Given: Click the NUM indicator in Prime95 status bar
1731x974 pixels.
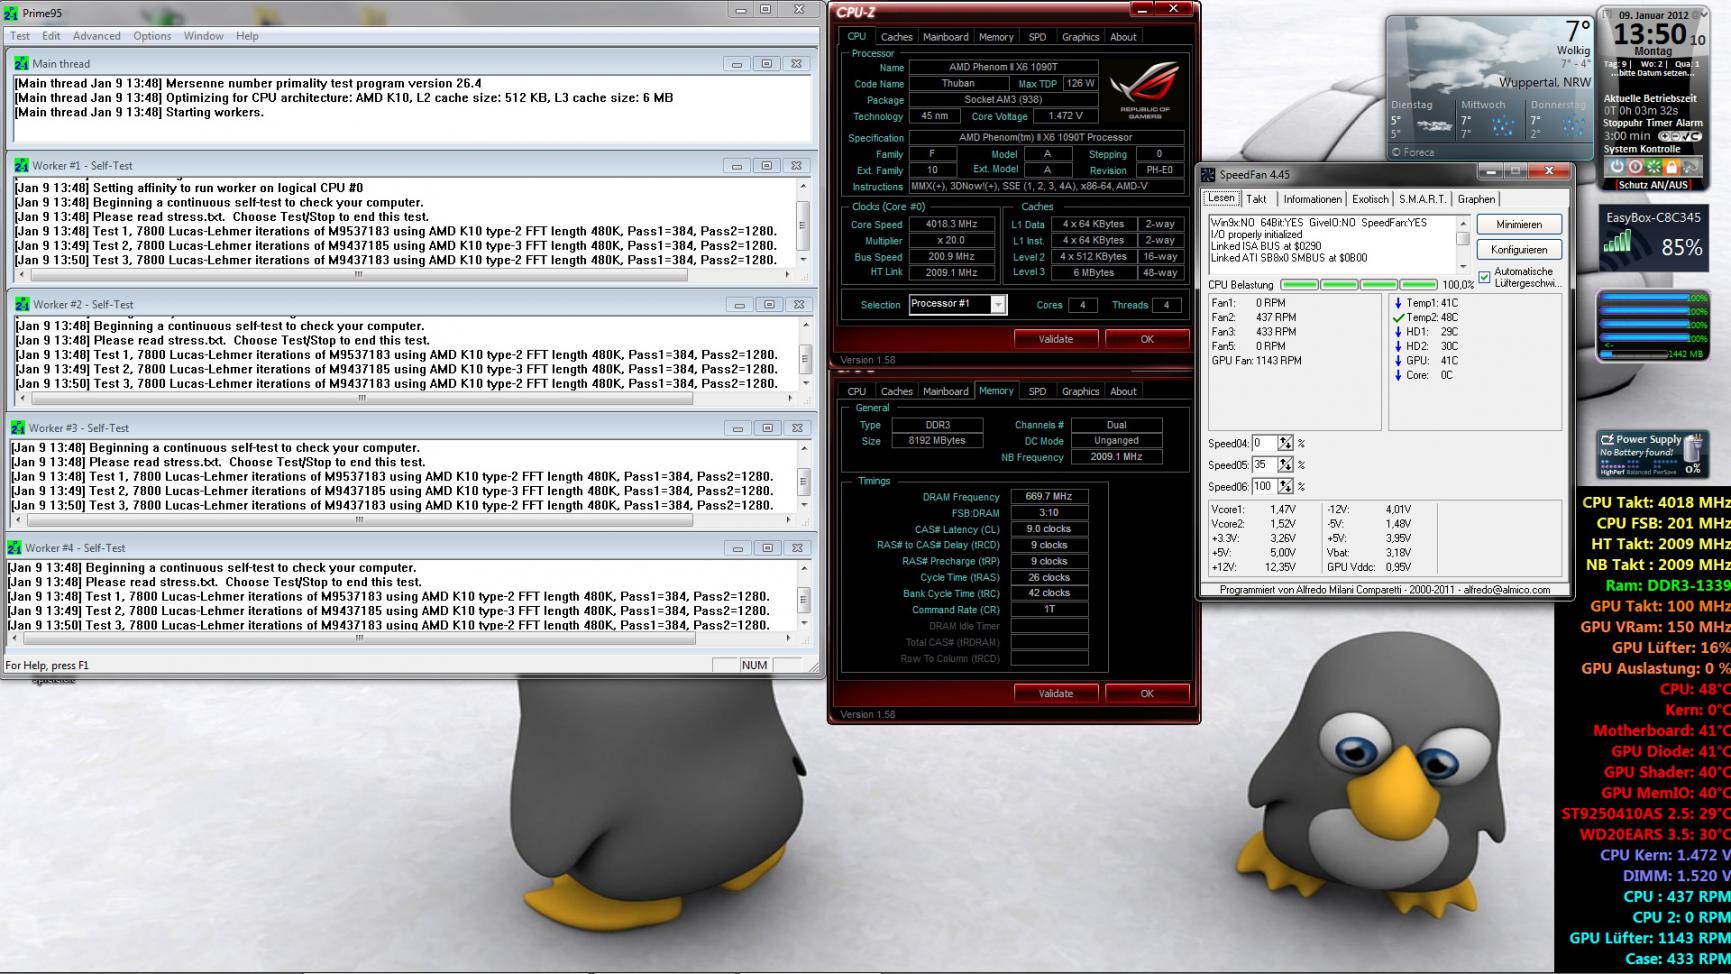Looking at the screenshot, I should point(755,665).
